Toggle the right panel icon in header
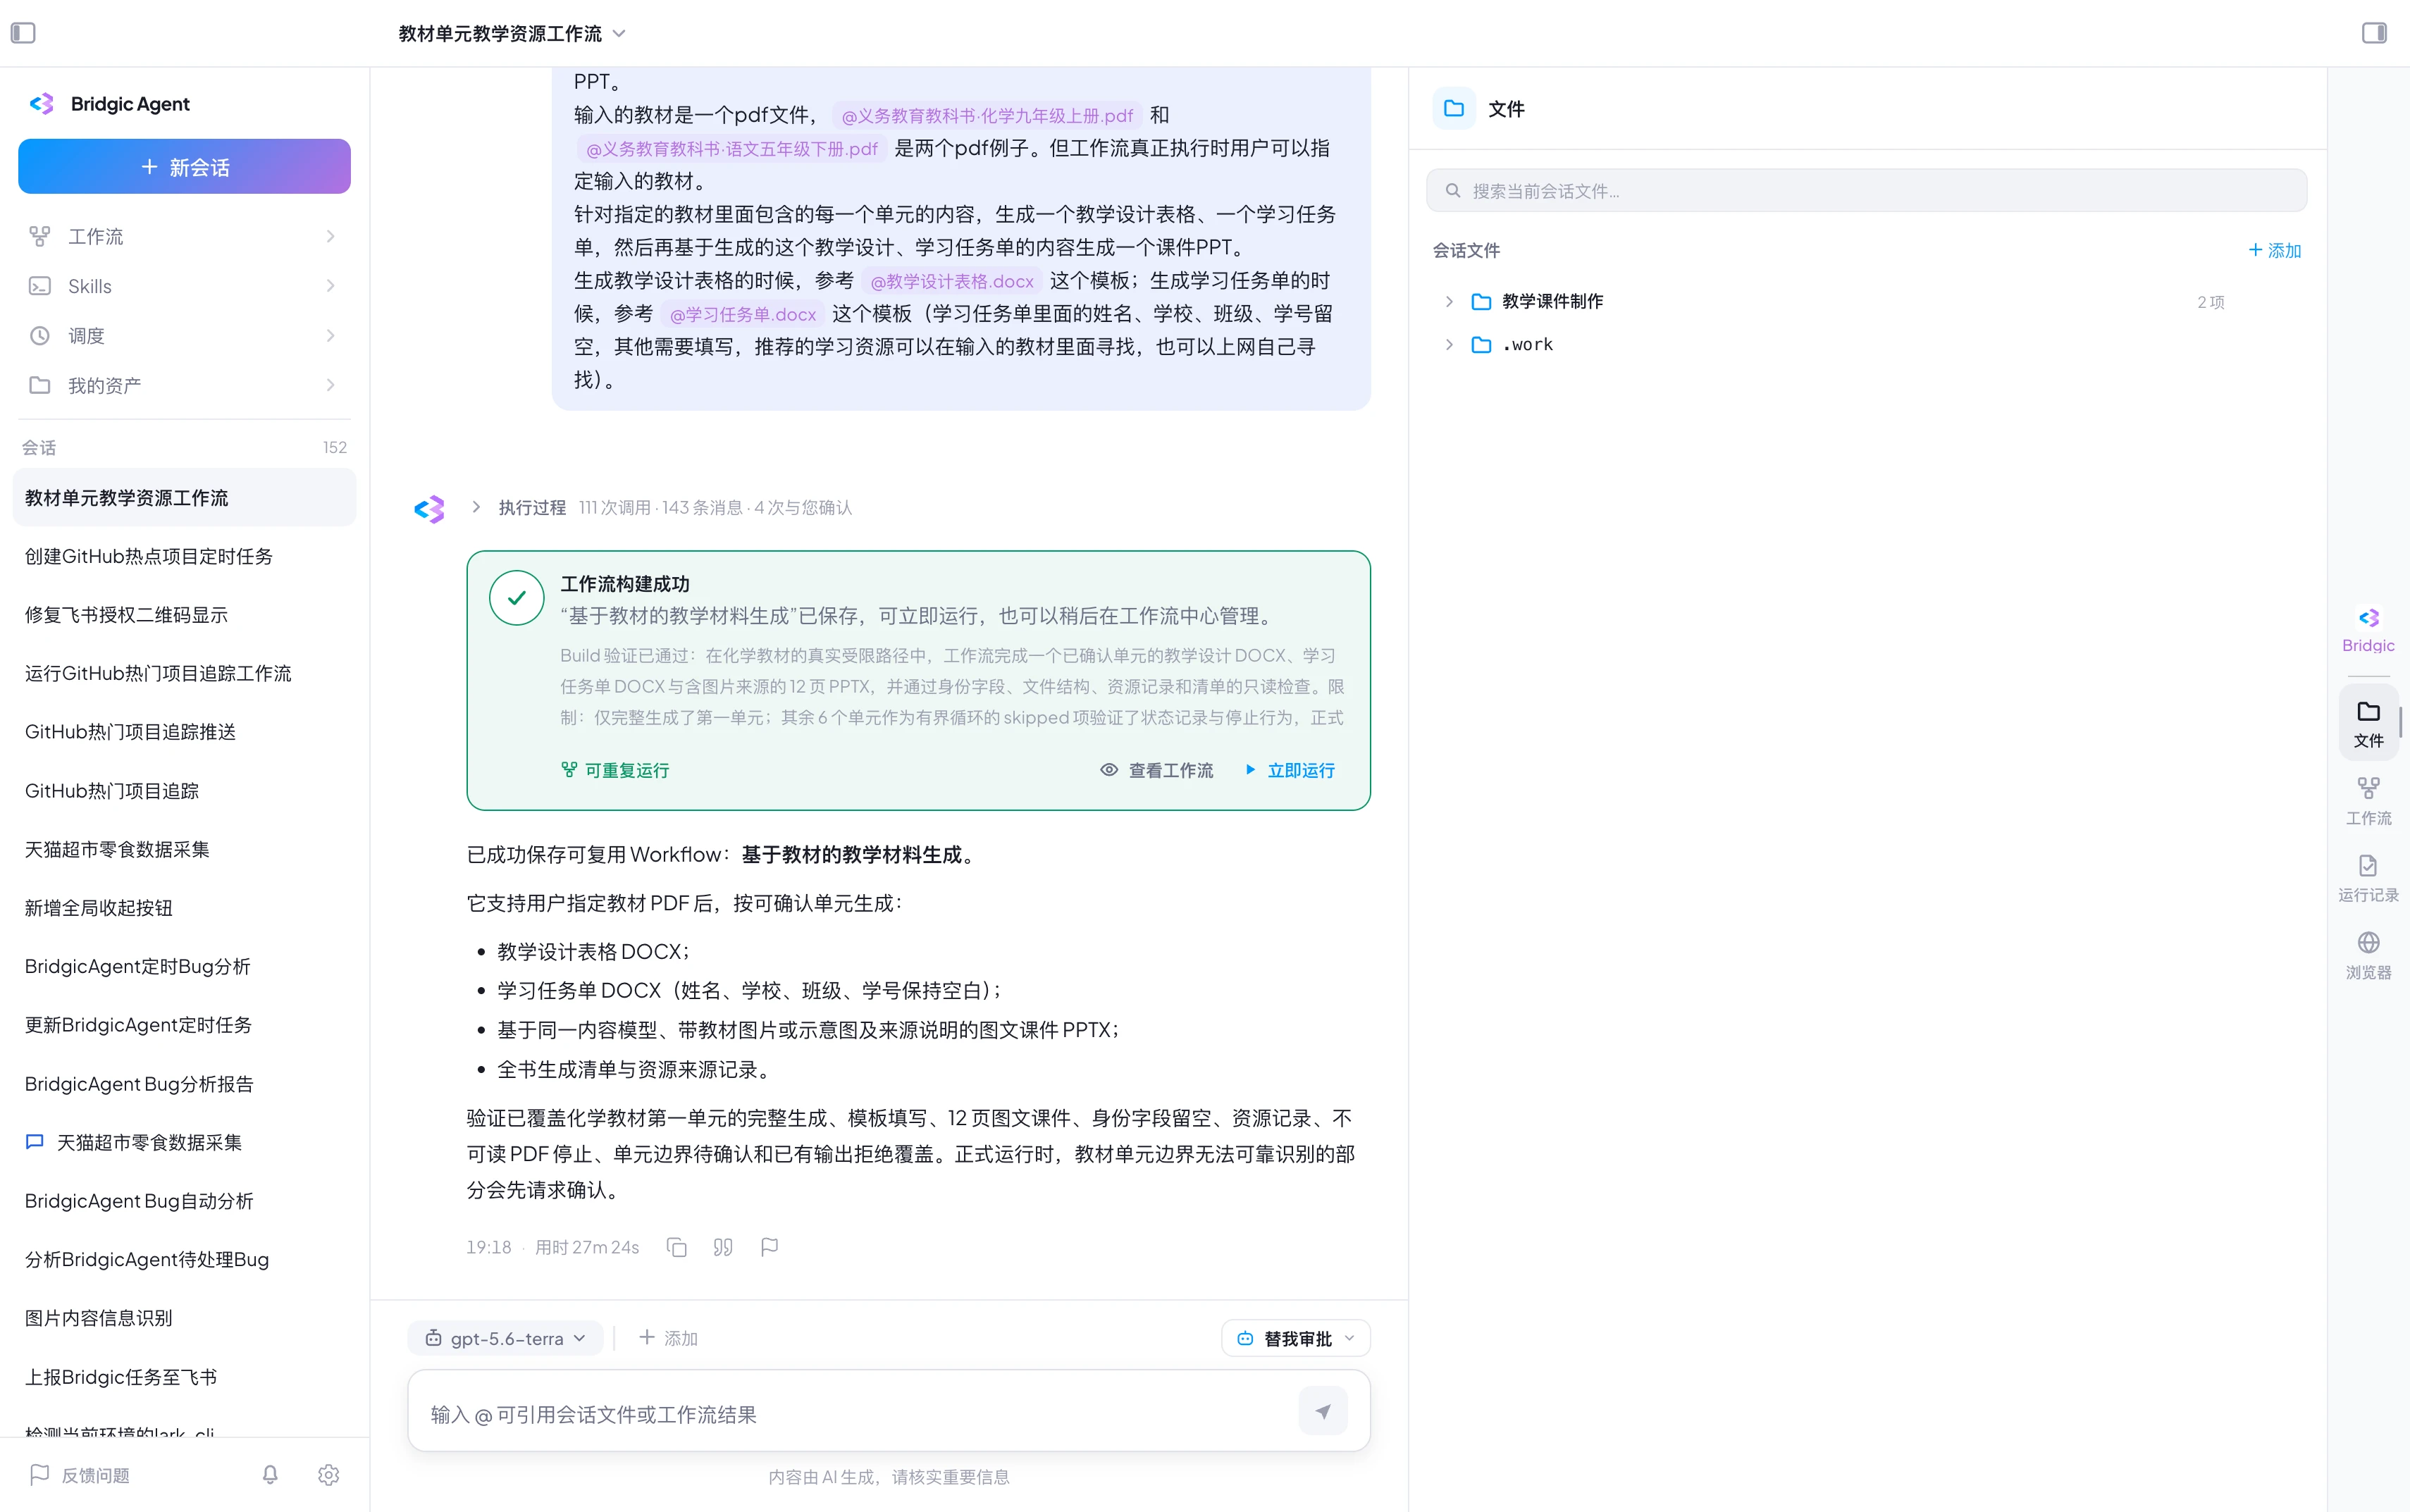 (x=2374, y=33)
